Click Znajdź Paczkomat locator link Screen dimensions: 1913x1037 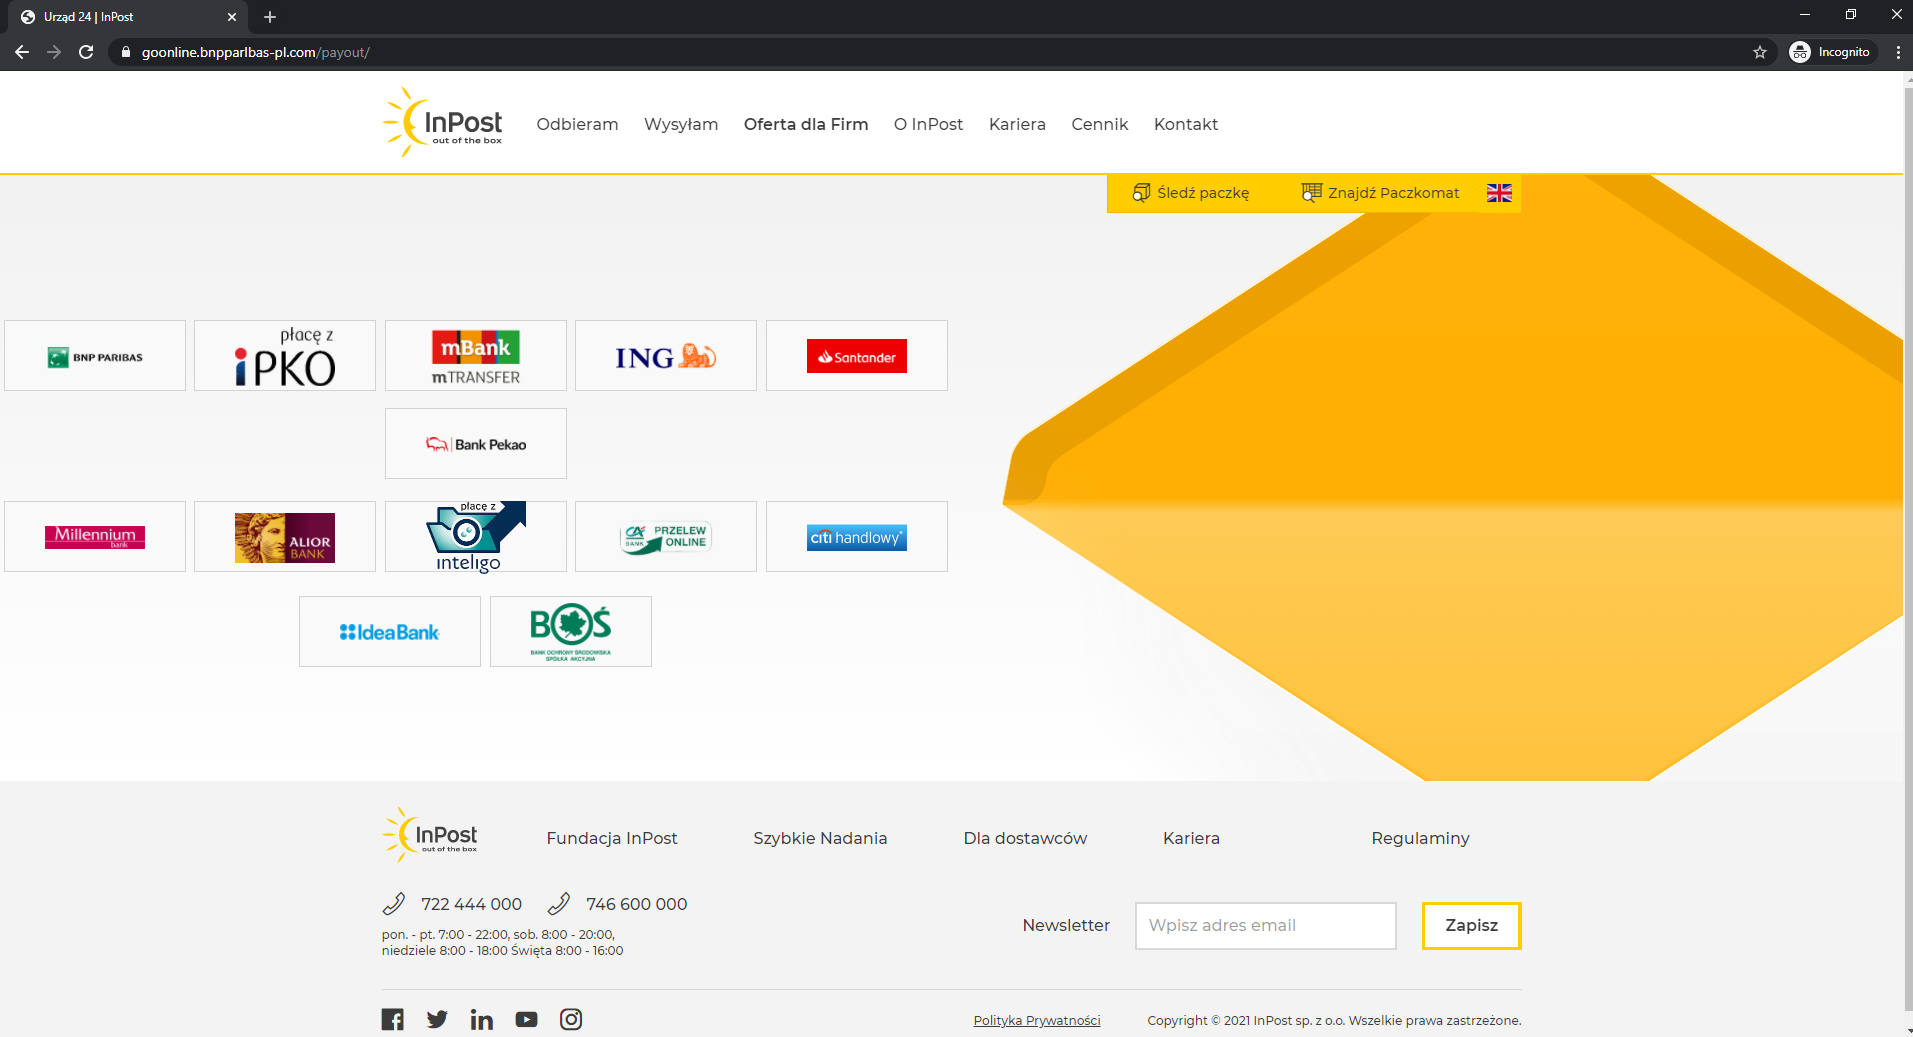(x=1381, y=193)
